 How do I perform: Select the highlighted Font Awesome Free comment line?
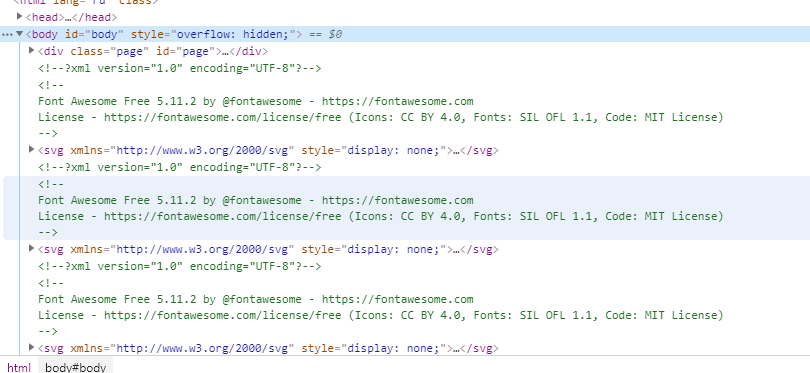256,200
